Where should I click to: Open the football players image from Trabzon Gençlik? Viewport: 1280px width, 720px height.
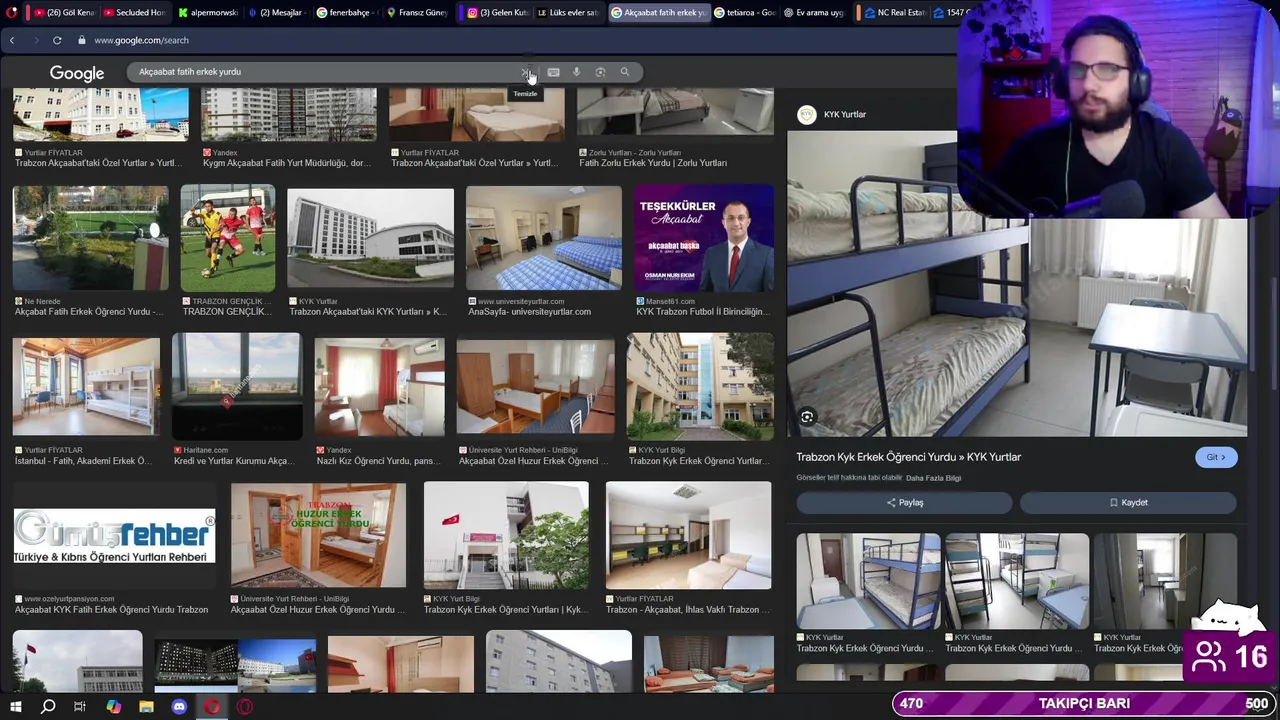228,238
